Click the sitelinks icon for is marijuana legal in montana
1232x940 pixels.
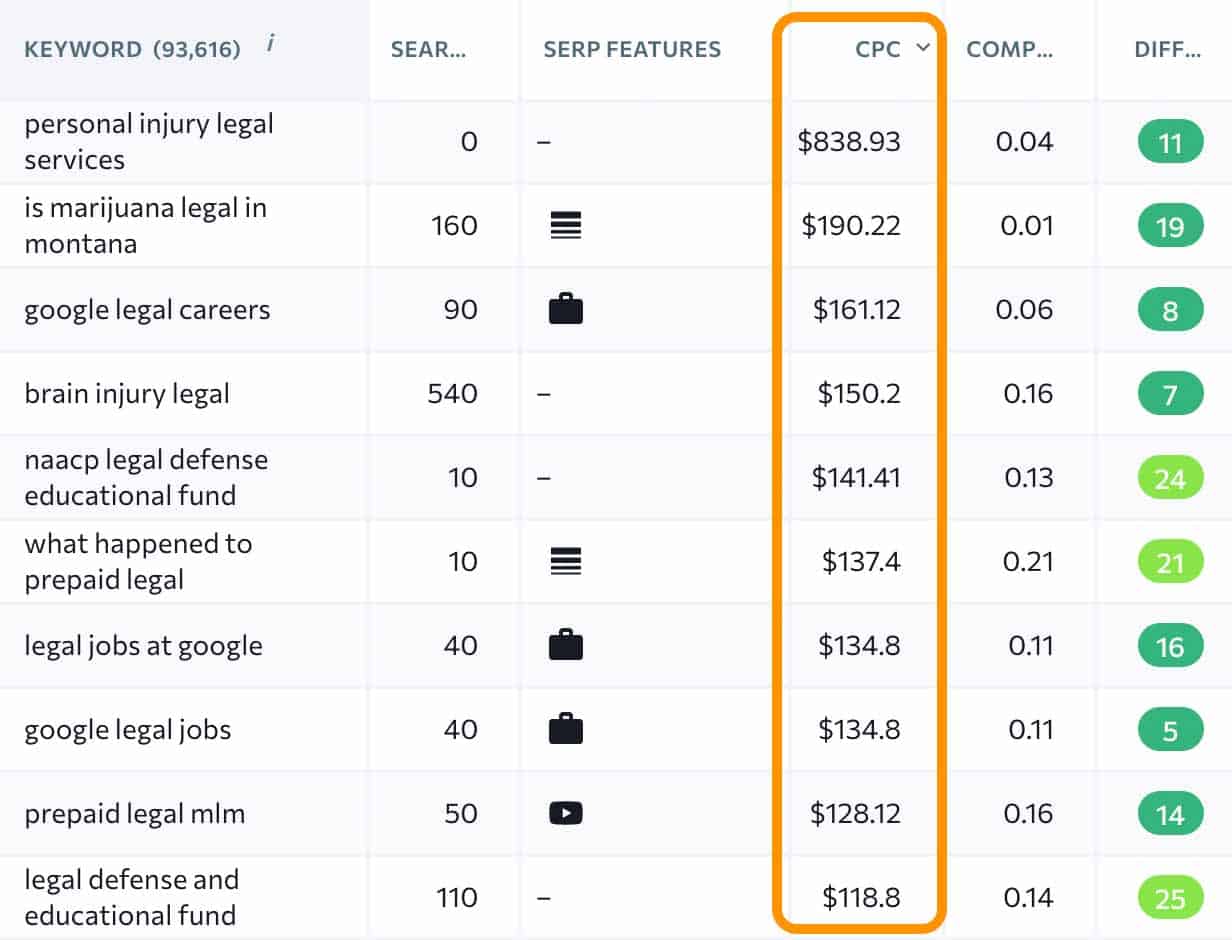[x=566, y=225]
